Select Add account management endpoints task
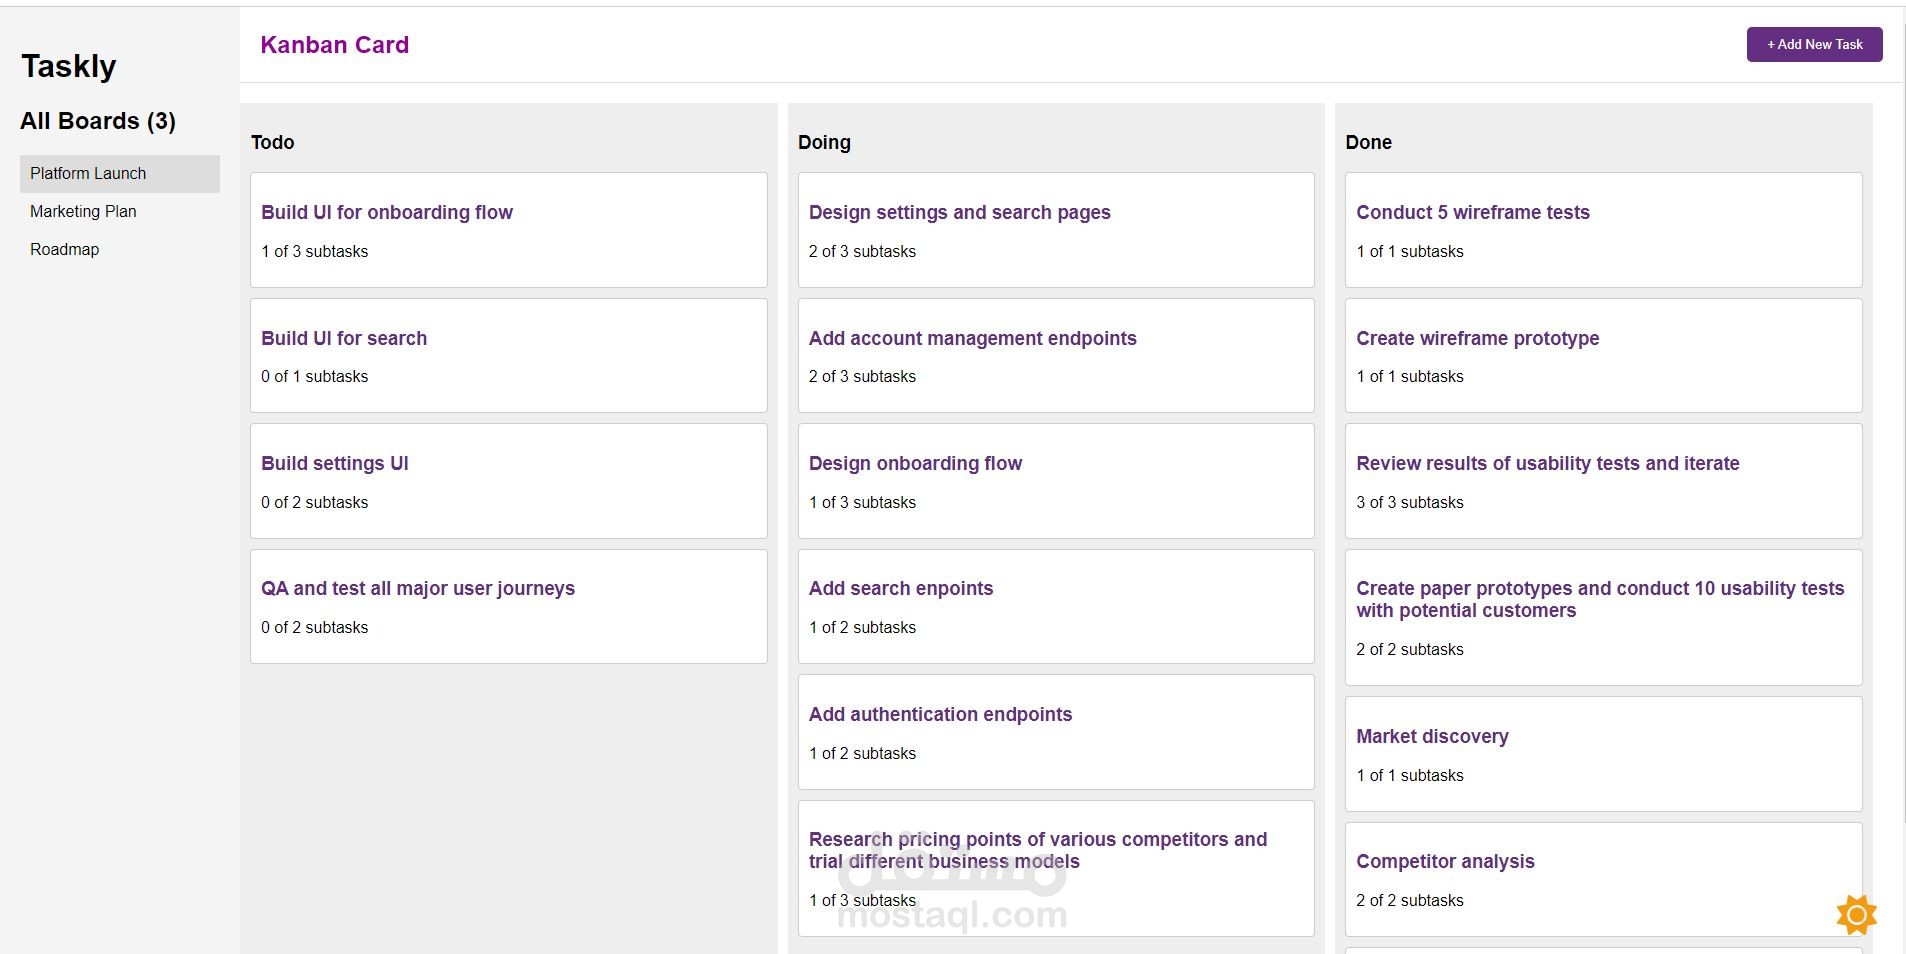 pos(1055,355)
